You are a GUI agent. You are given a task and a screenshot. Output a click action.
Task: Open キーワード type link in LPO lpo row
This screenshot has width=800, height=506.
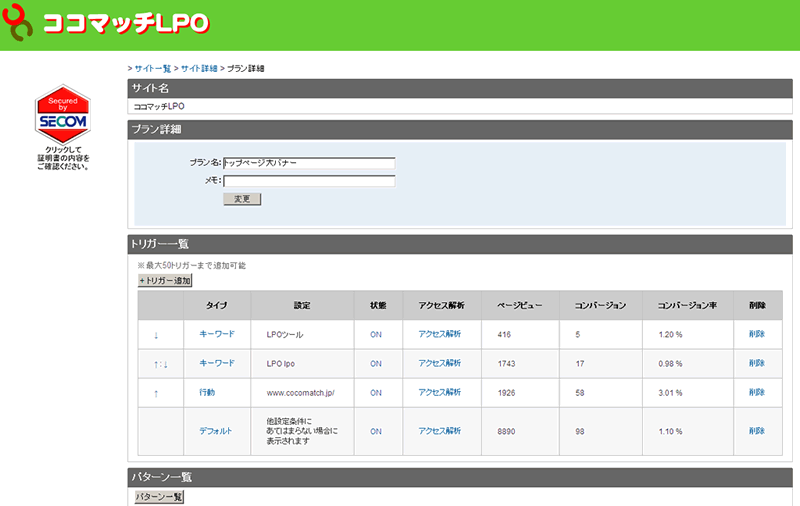pyautogui.click(x=217, y=363)
